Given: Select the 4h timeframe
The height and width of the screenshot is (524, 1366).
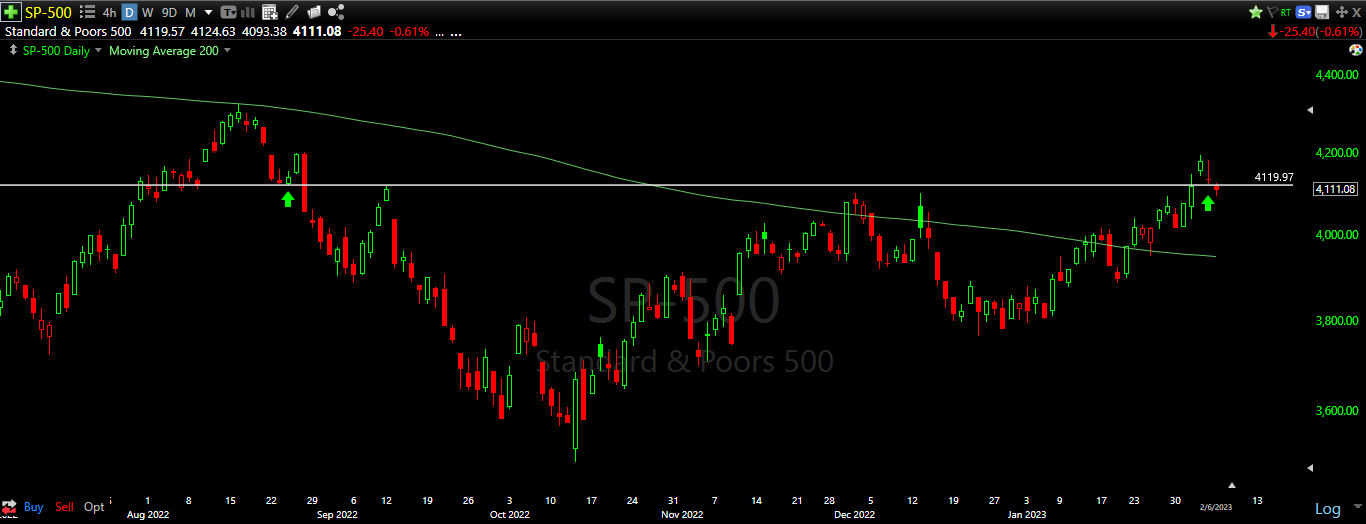Looking at the screenshot, I should click(109, 13).
